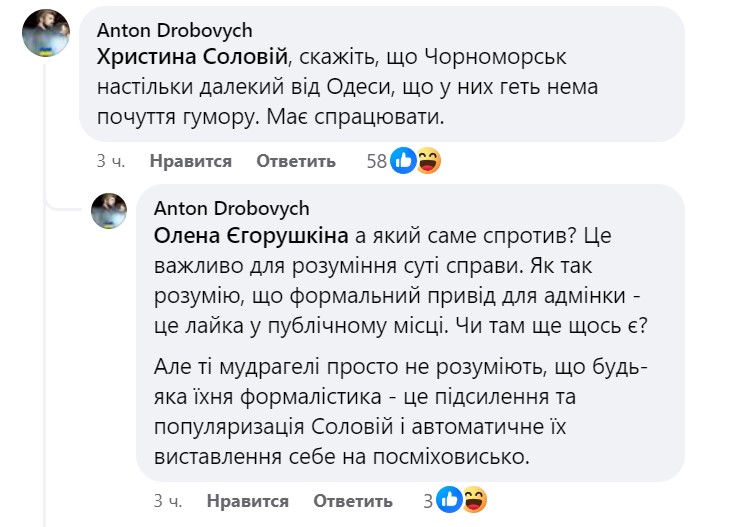Like the reply with its Нравится button

point(247,501)
